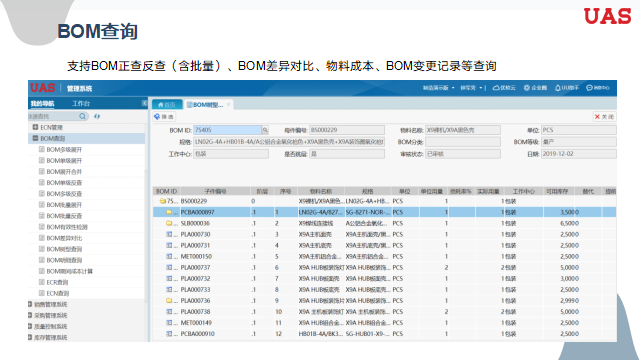Expand the 销售管理系统 module
Screen dimensions: 640x360
30,304
